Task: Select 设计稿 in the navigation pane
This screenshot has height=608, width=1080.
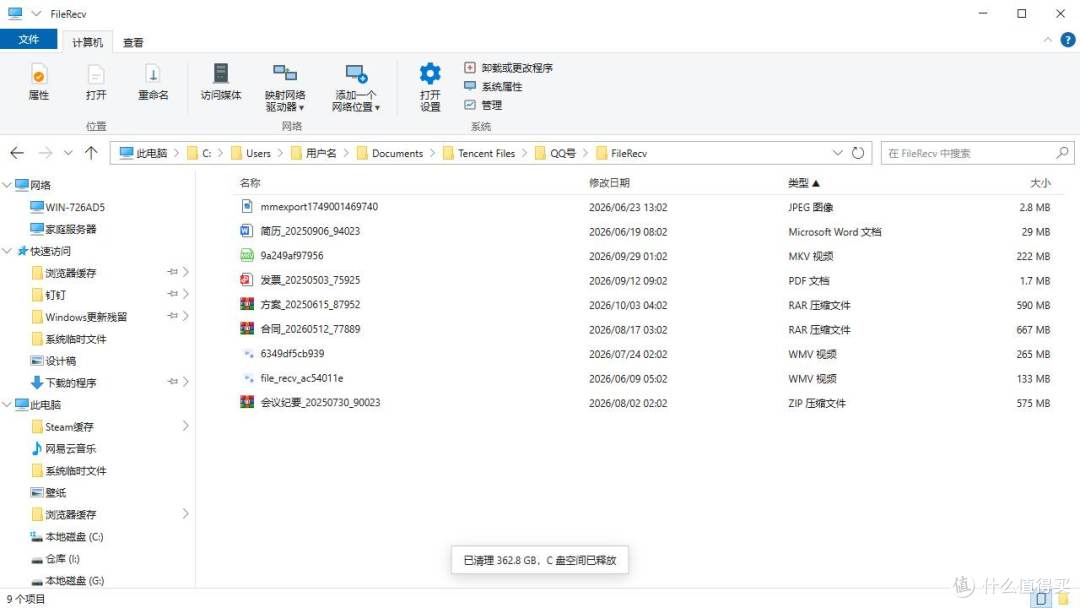Action: pyautogui.click(x=53, y=361)
